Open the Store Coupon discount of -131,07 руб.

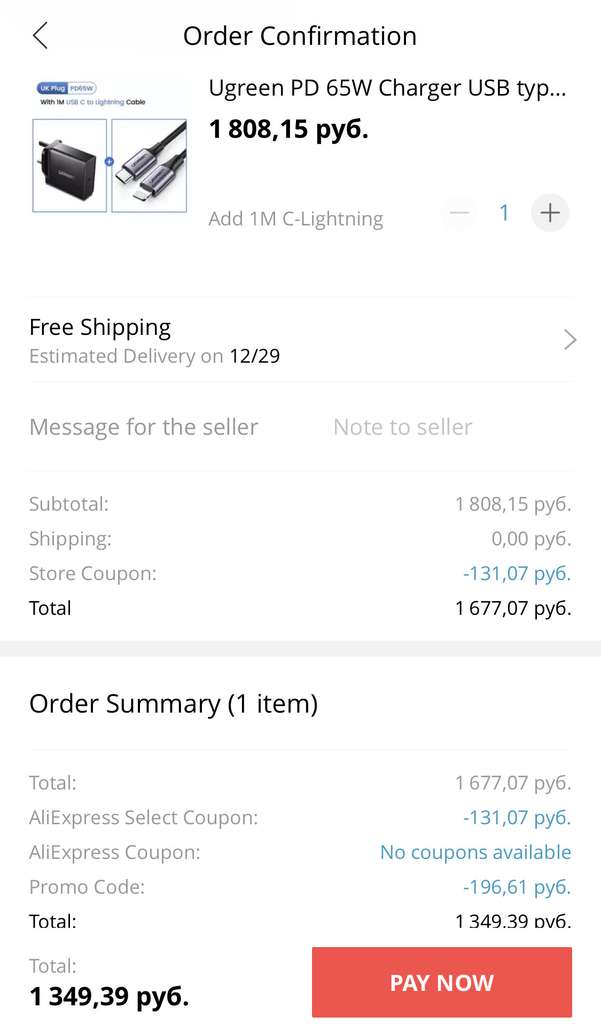(x=517, y=573)
